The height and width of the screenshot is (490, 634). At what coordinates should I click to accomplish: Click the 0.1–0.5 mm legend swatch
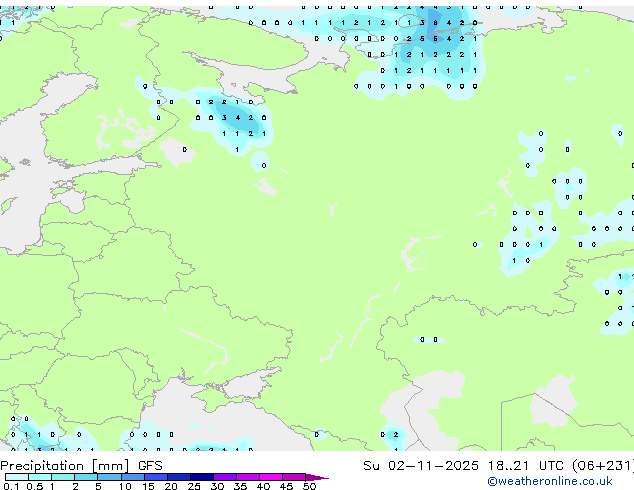[x=17, y=477]
